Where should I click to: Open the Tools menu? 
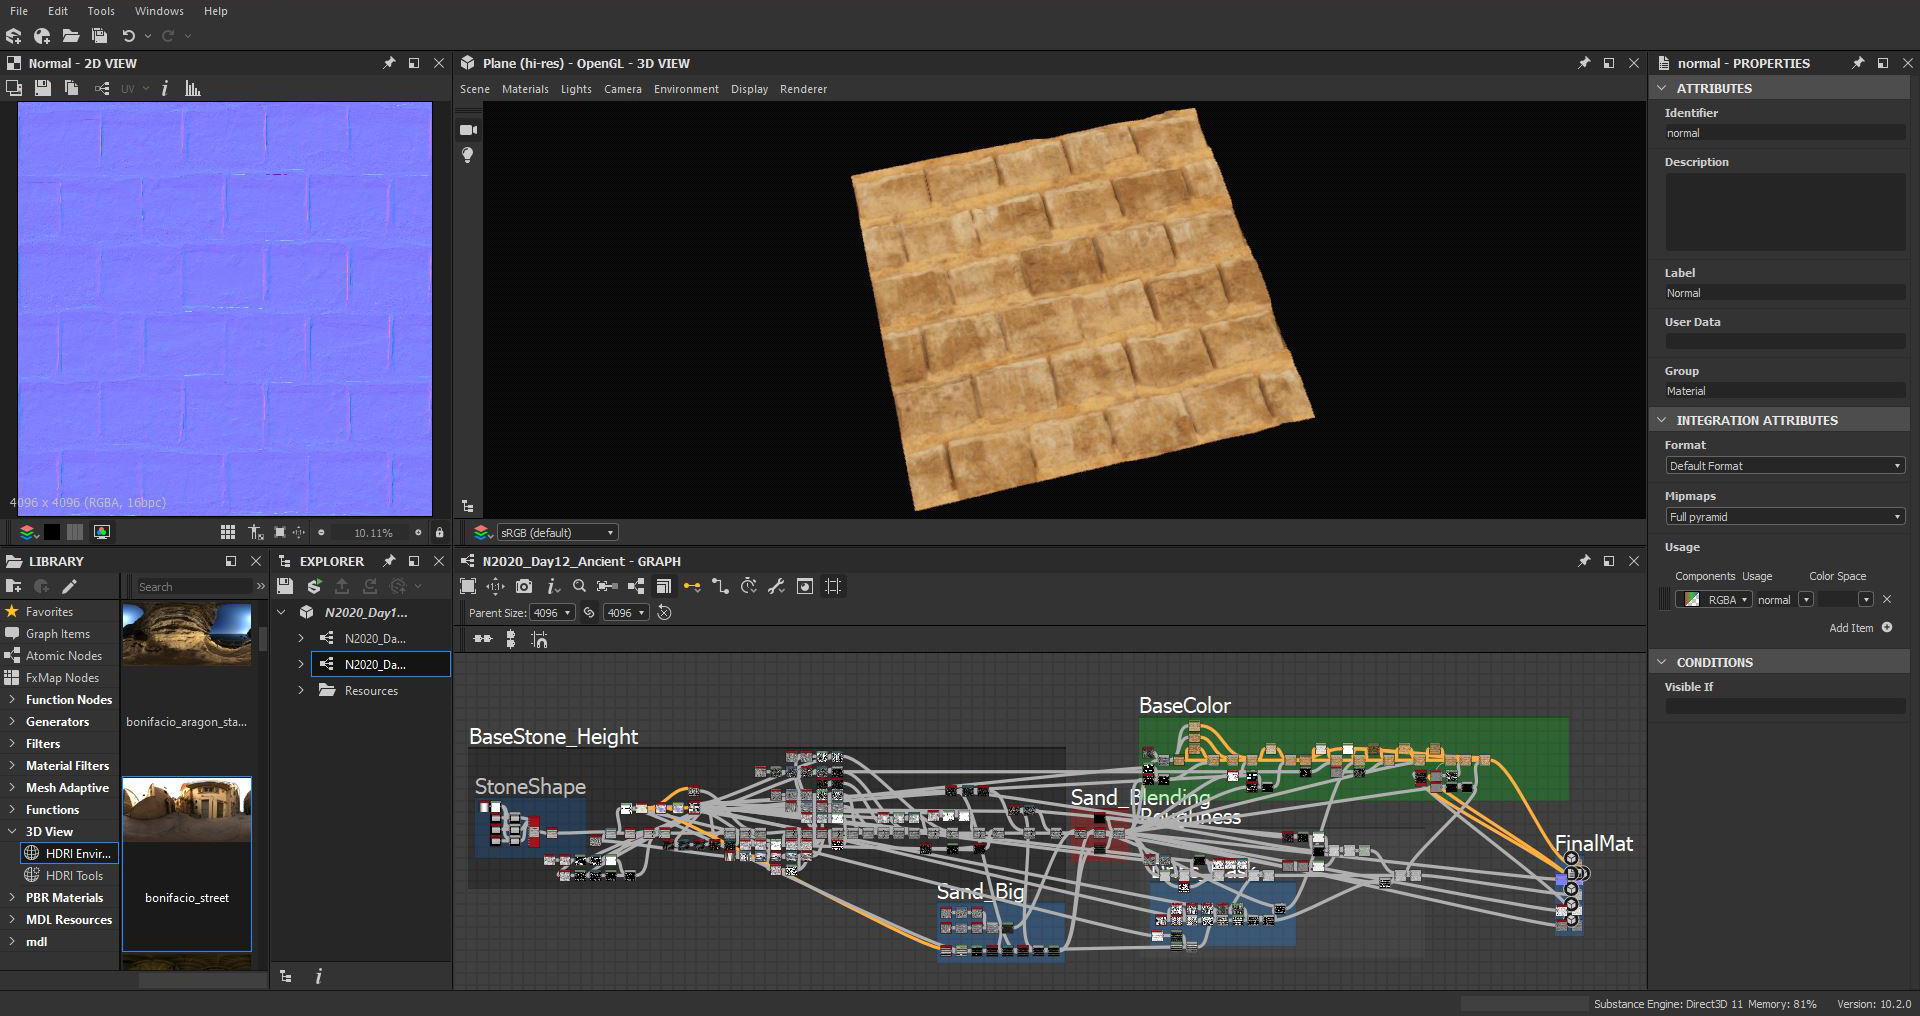[x=101, y=11]
